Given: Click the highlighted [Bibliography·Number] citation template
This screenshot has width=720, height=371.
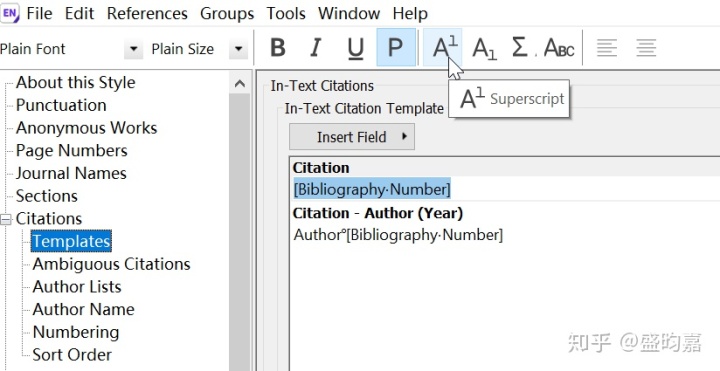Looking at the screenshot, I should [x=372, y=189].
